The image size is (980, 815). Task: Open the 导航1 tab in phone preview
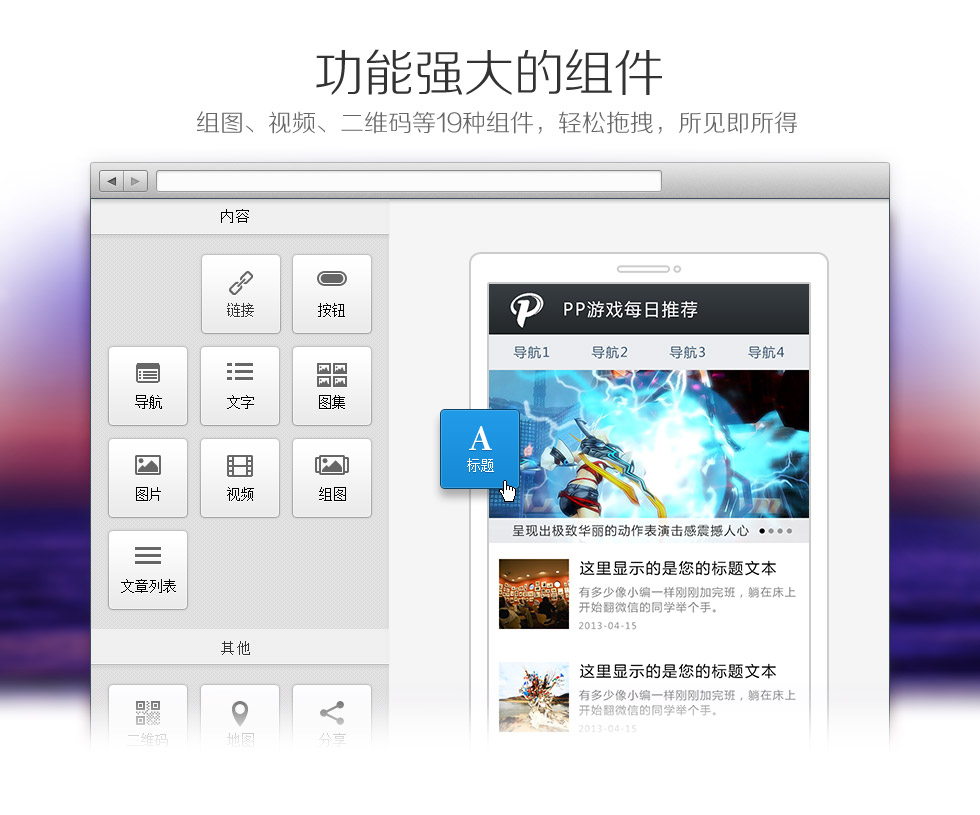click(x=531, y=352)
